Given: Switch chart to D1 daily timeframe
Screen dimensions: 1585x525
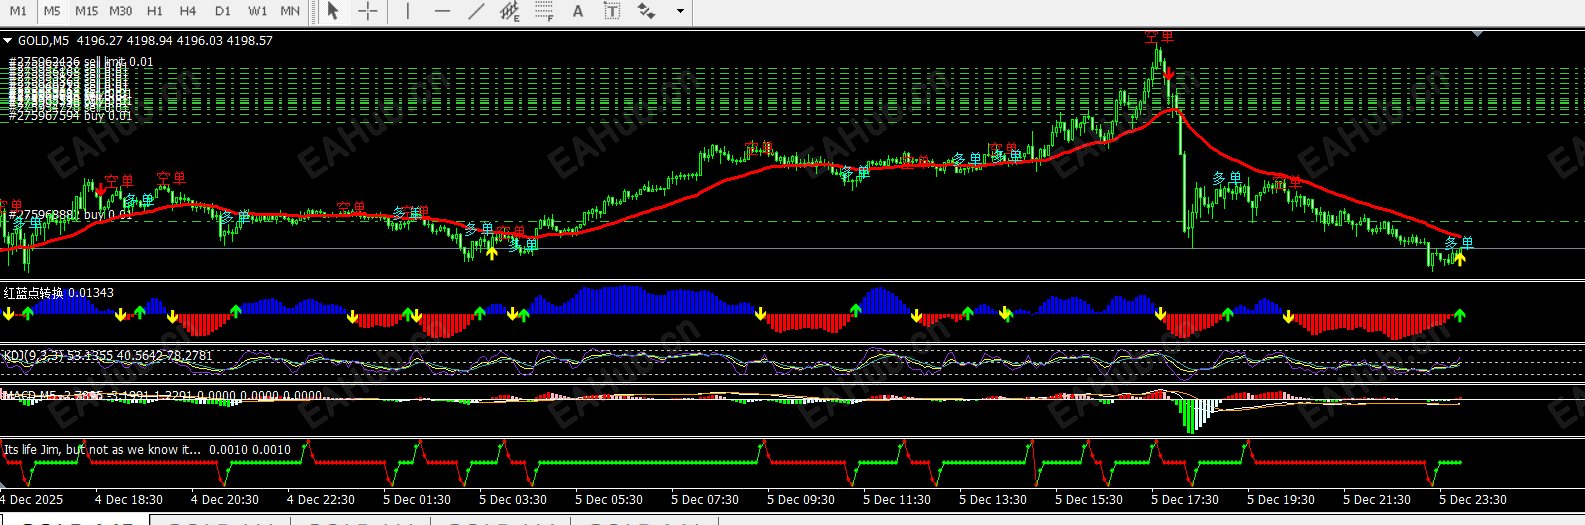Looking at the screenshot, I should click(222, 11).
